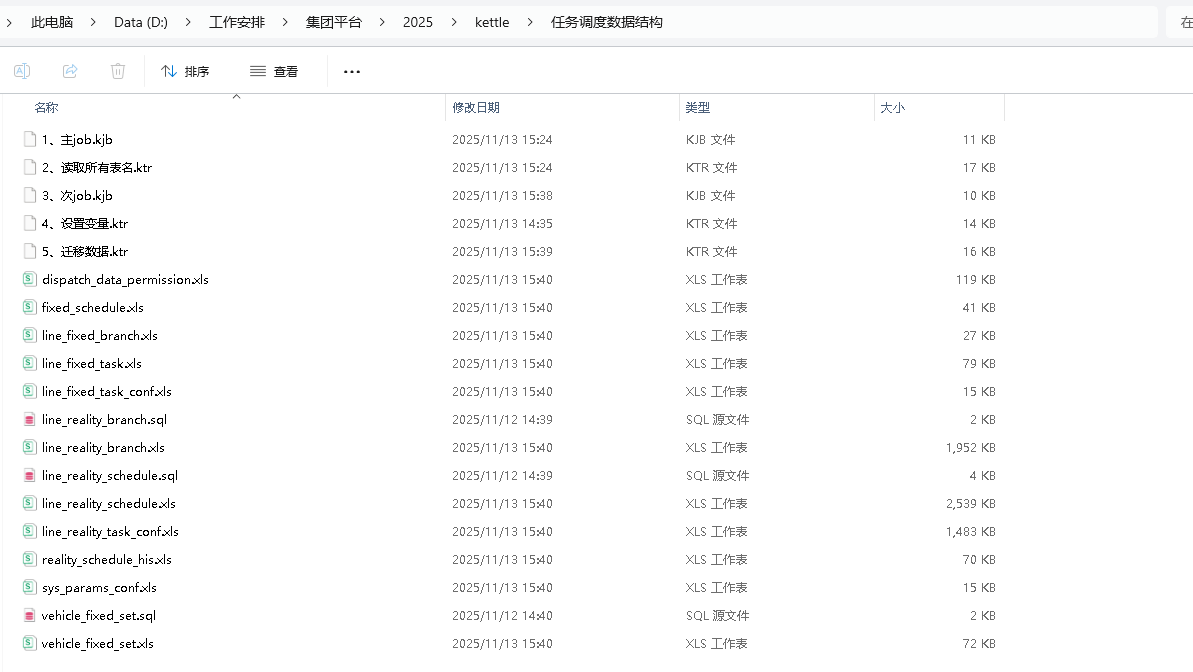Expand chevron after 工作安排 breadcrumb
The image size is (1193, 672).
[285, 22]
